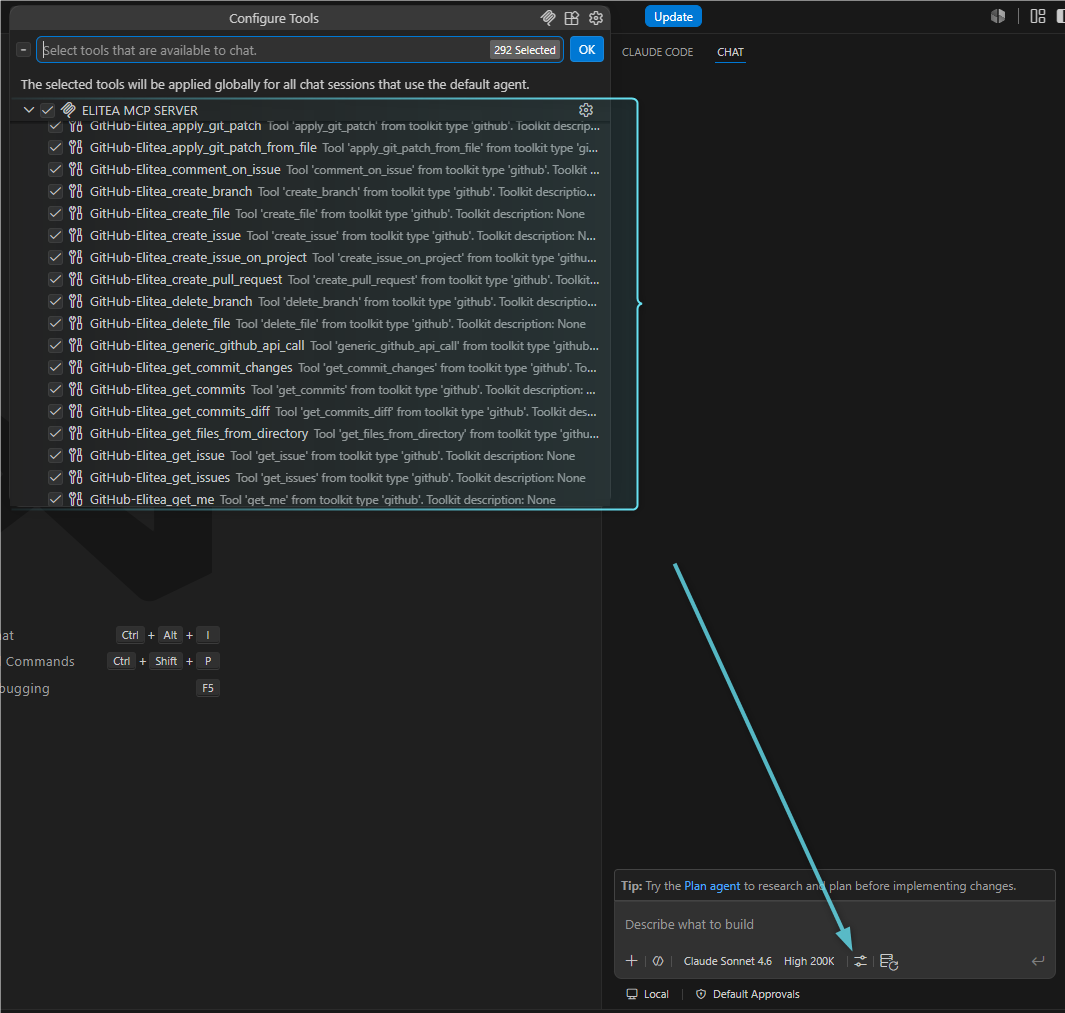Viewport: 1065px width, 1013px height.
Task: Uncheck GitHub-Elitea_create_file checkbox
Action: 56,213
